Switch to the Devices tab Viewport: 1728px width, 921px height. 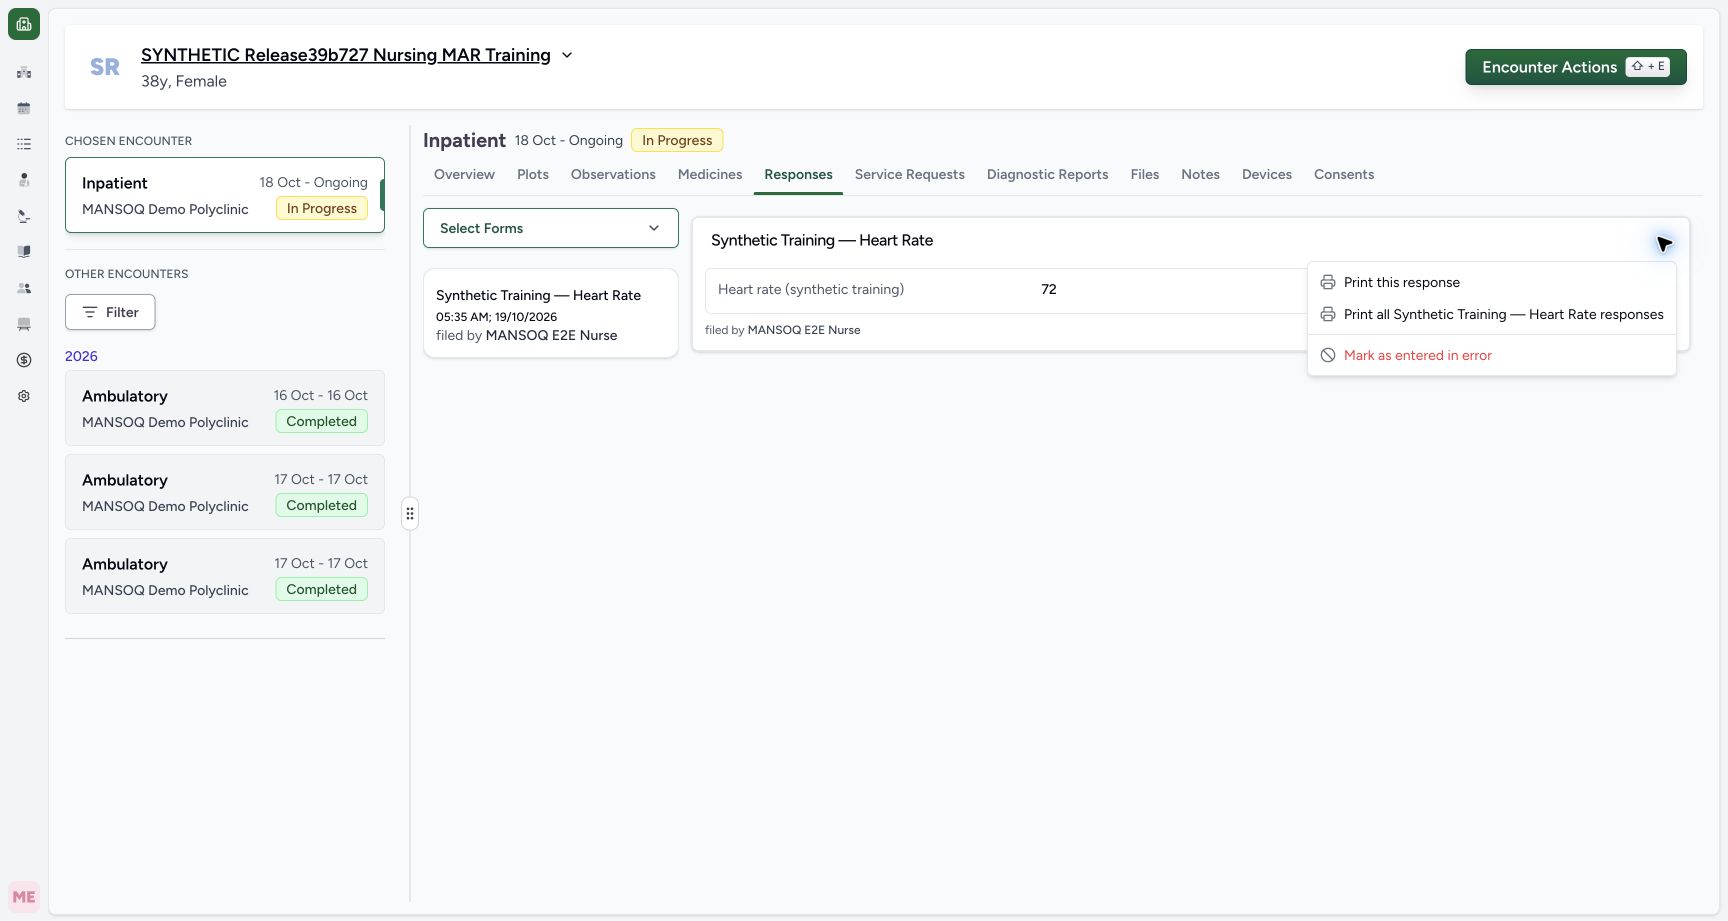click(1267, 174)
